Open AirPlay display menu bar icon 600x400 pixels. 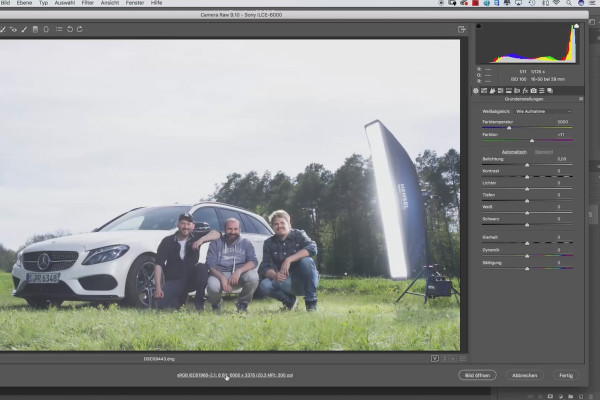coord(518,3)
